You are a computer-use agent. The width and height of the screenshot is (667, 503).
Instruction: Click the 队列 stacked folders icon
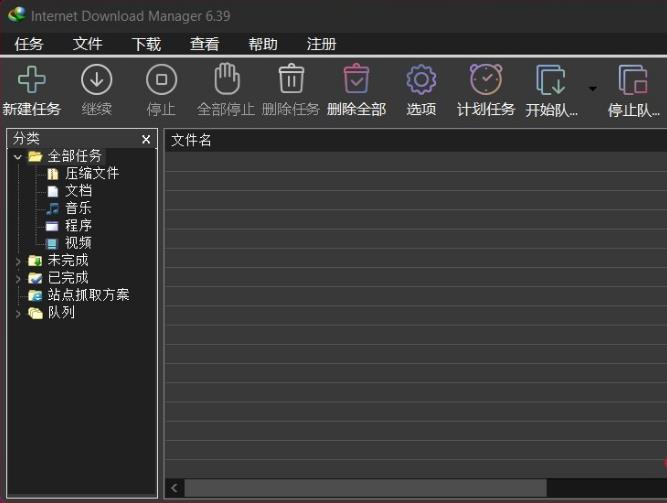[x=35, y=313]
